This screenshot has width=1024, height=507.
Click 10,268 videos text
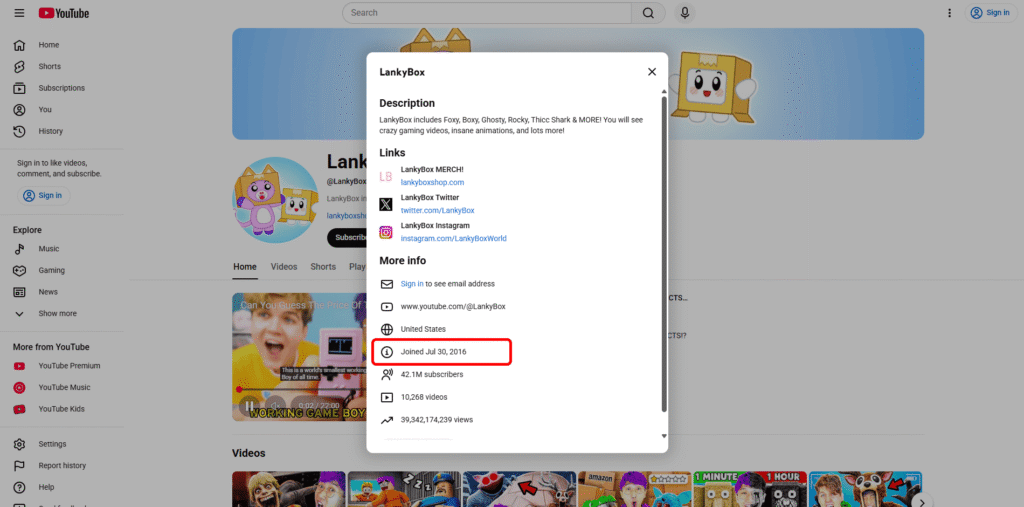424,397
